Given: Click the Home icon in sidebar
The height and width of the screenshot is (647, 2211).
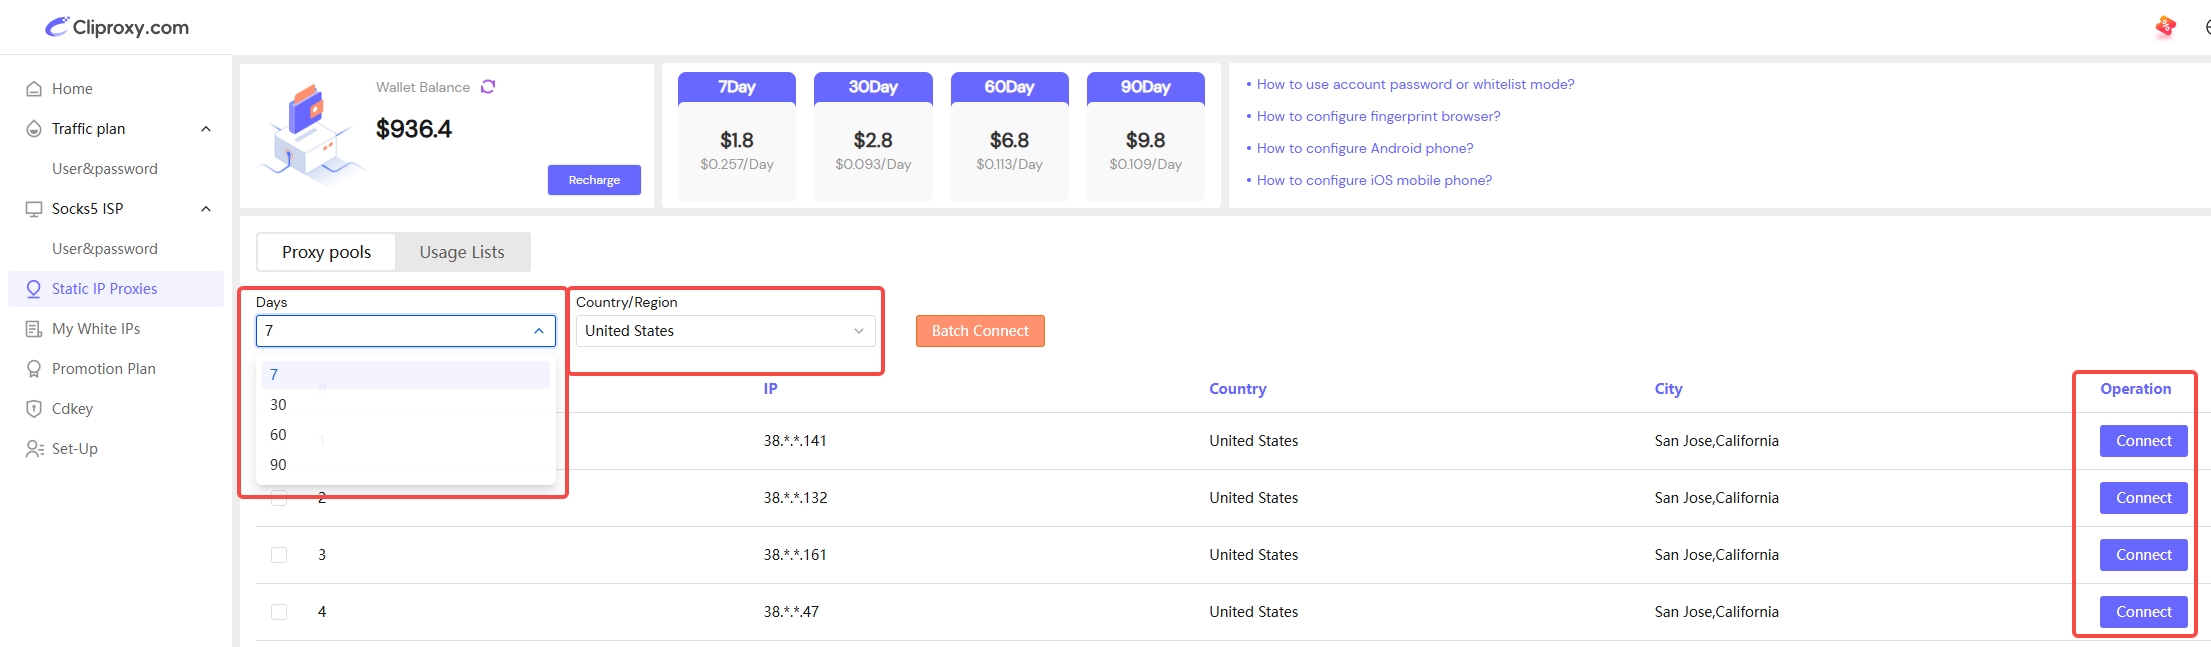Looking at the screenshot, I should [34, 89].
